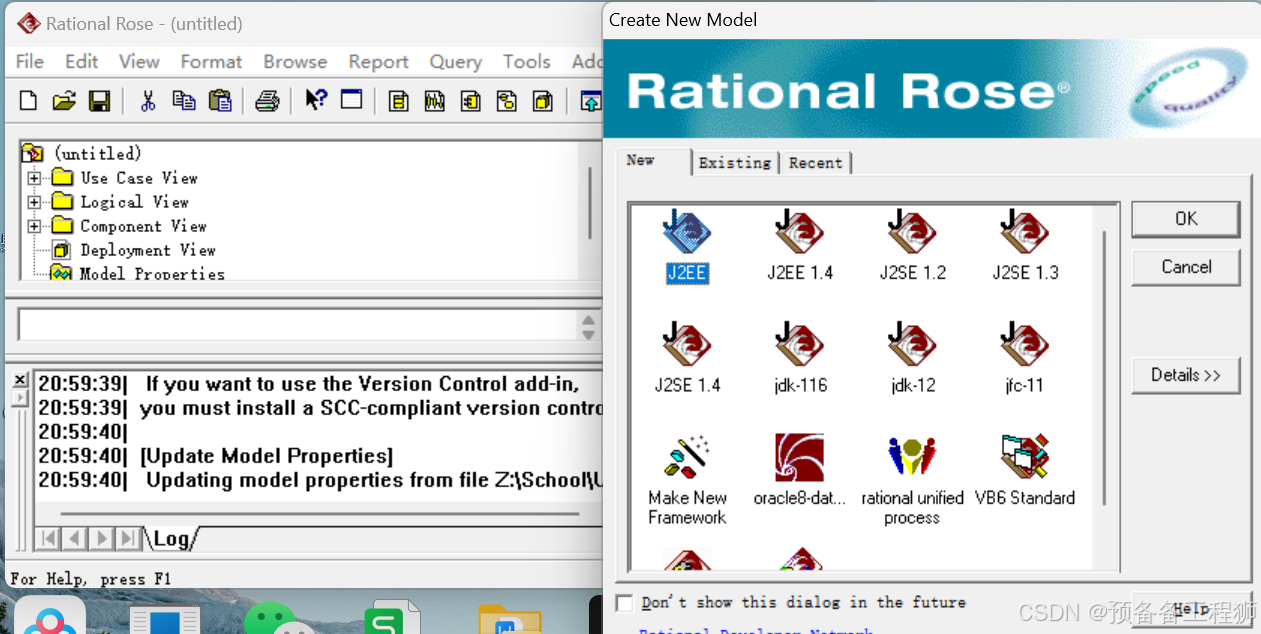Click the Open folder toolbar icon
The height and width of the screenshot is (634, 1261).
pos(64,100)
